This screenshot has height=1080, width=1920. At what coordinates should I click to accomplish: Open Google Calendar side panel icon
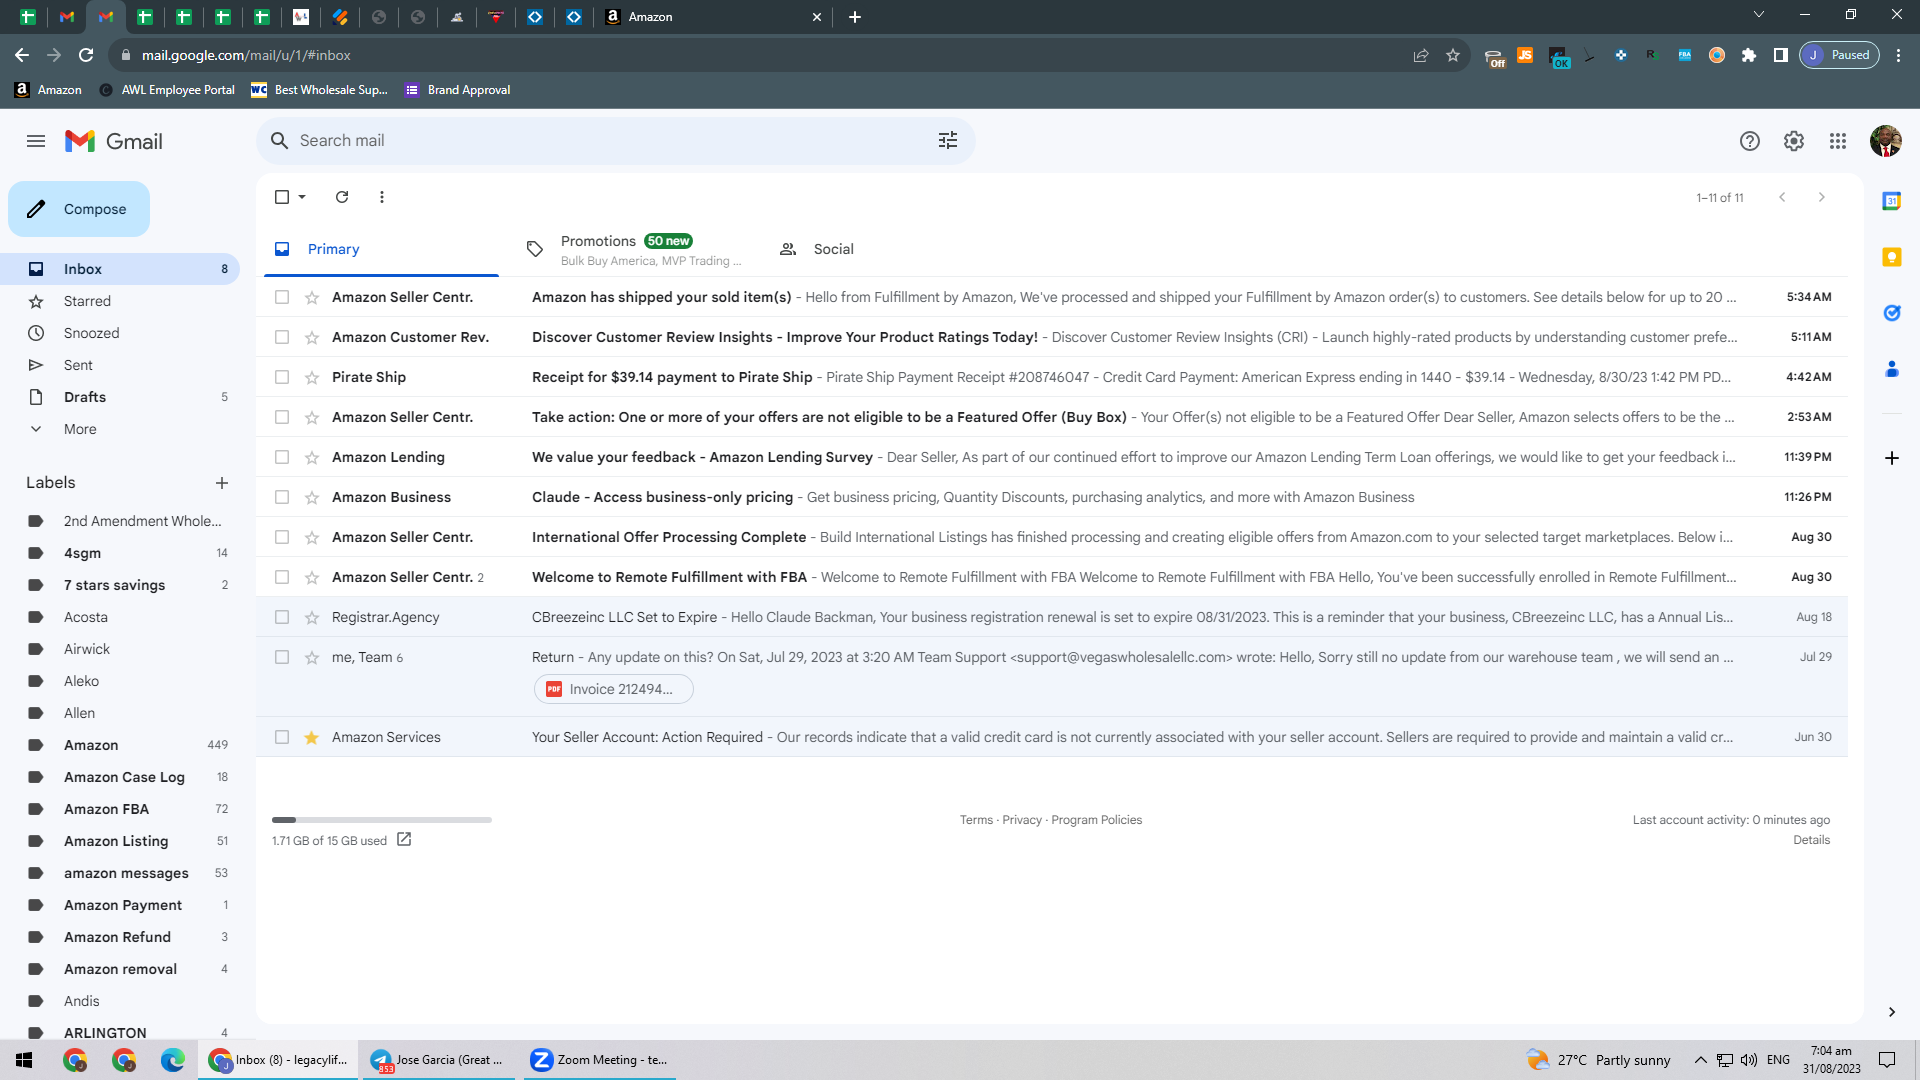pos(1891,201)
